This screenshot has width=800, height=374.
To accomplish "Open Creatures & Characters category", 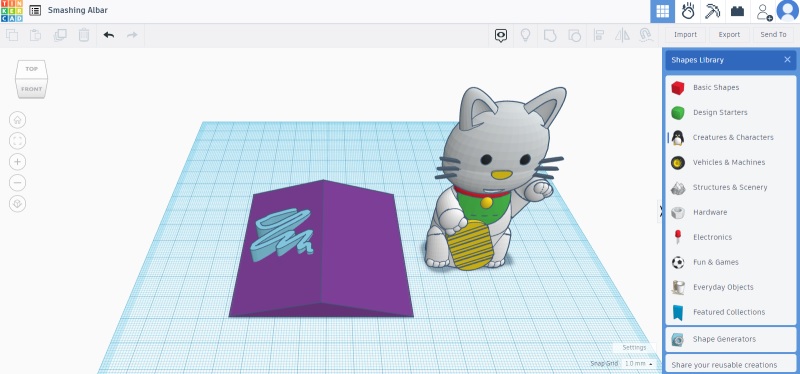I will pos(731,138).
